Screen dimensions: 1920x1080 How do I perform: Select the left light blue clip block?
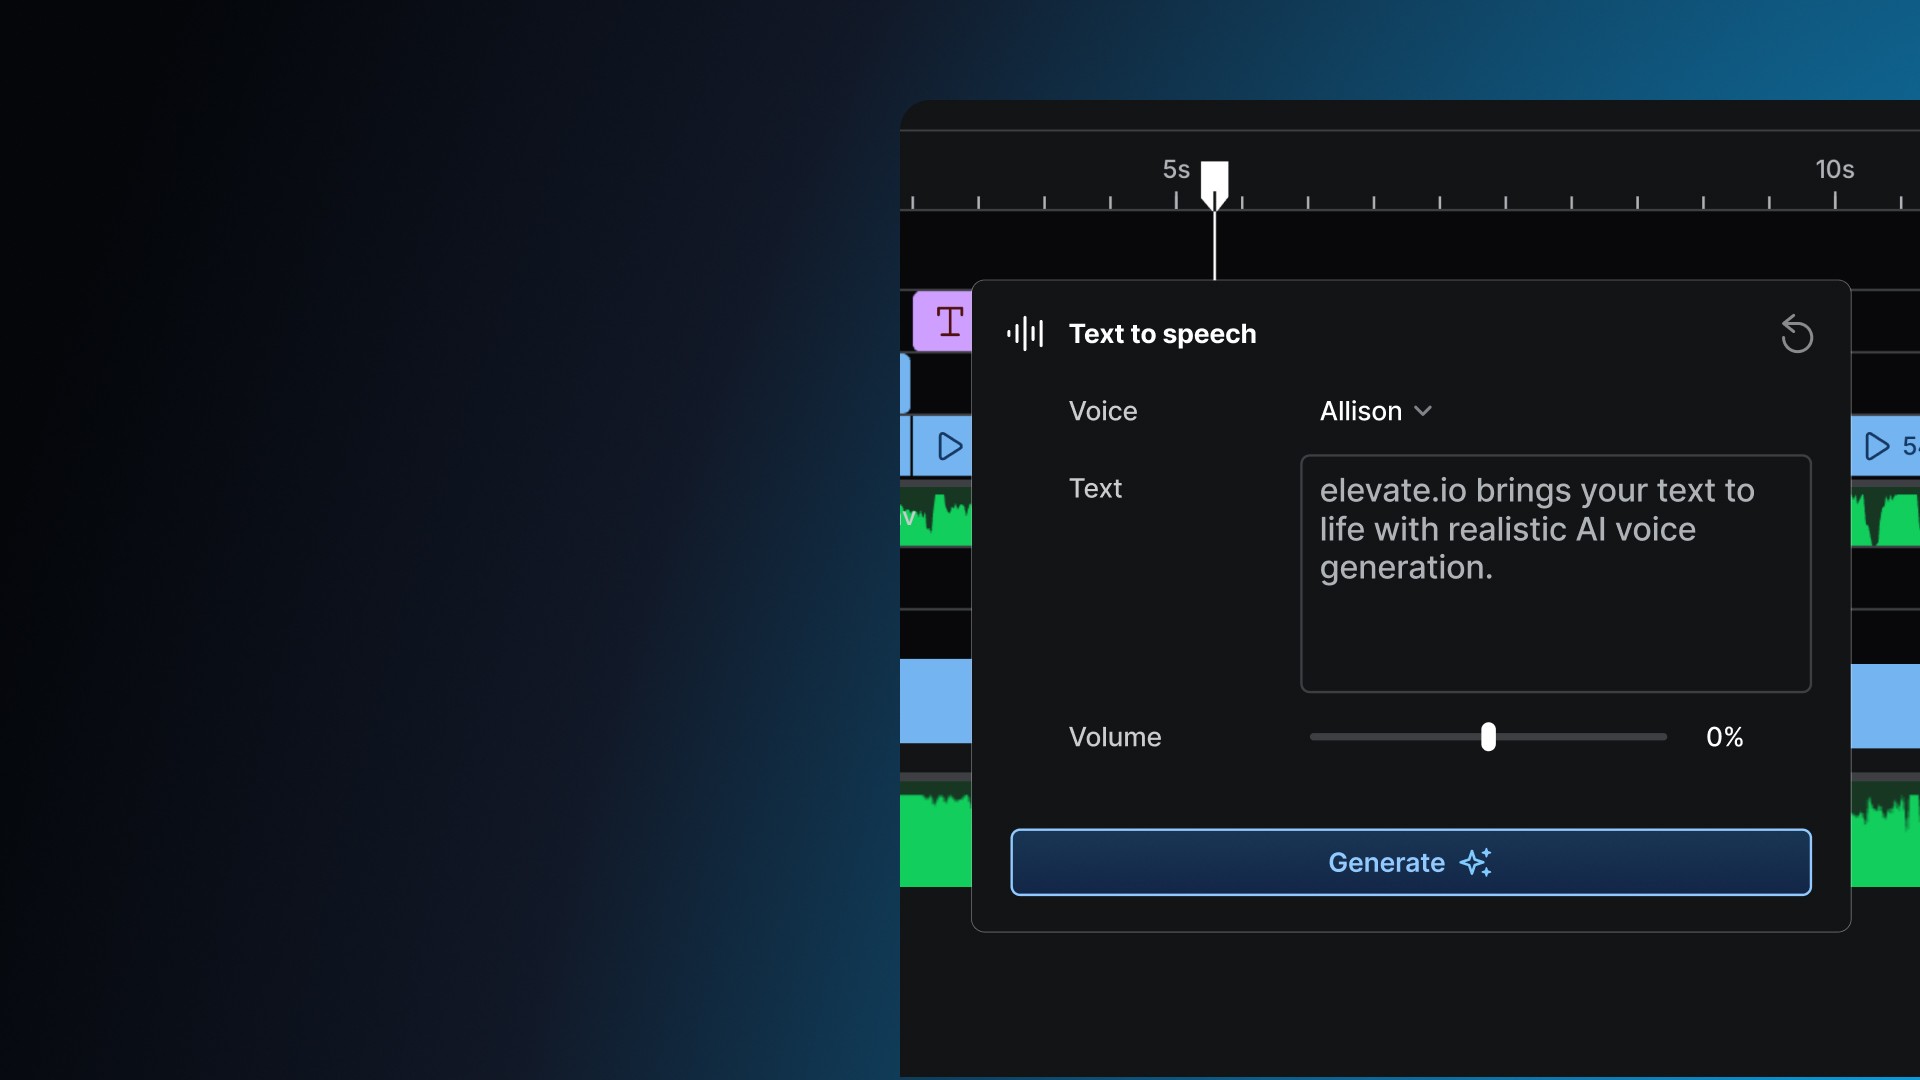point(936,701)
